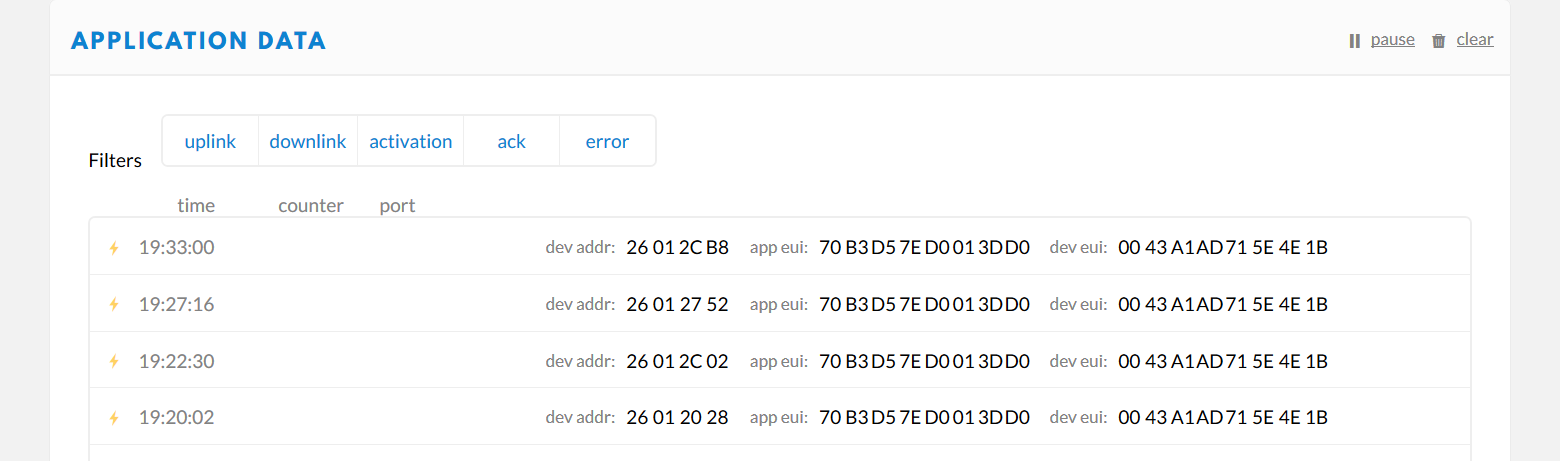The width and height of the screenshot is (1560, 461).
Task: Click dev addr 26 01 20 28
Action: pyautogui.click(x=677, y=417)
